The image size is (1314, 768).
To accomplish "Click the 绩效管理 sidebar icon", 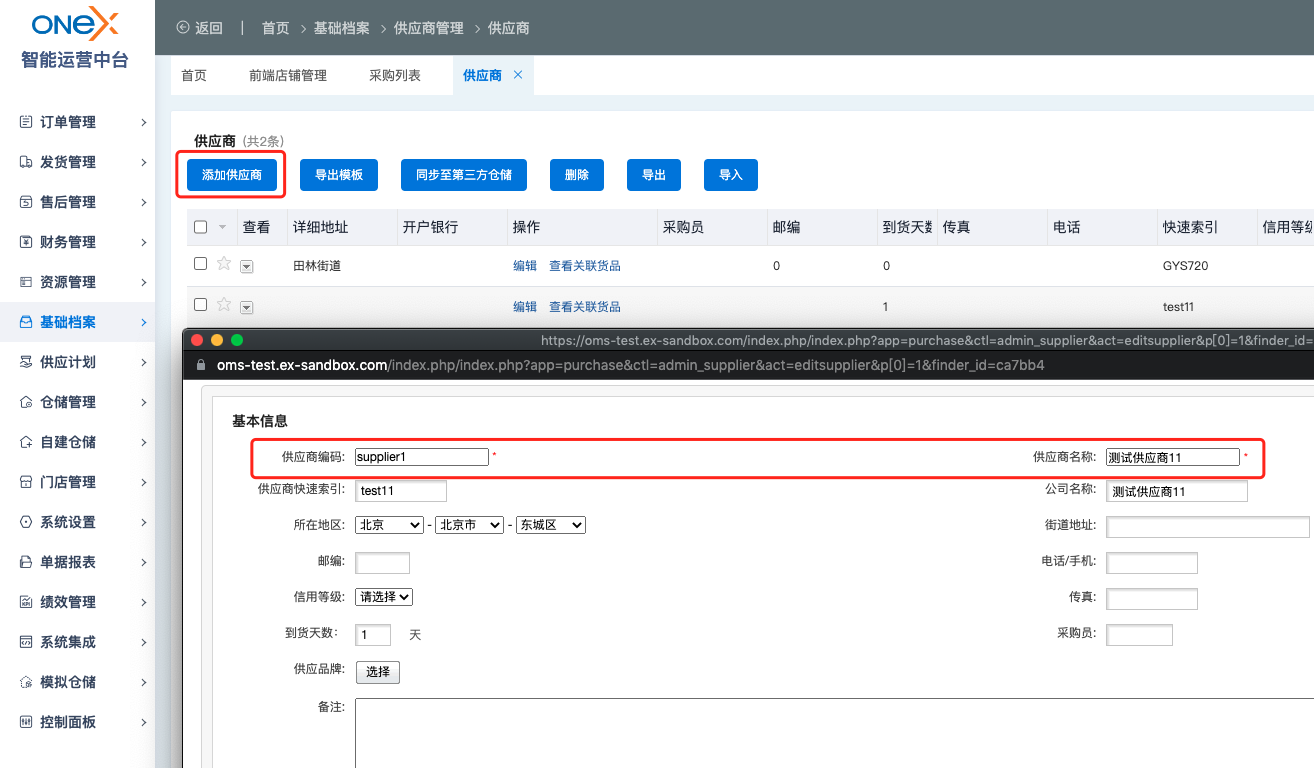I will click(27, 602).
